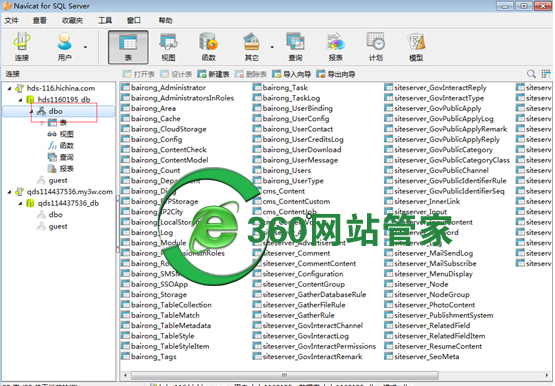The width and height of the screenshot is (555, 386).
Task: Open the Schedule (计划) toolbar icon
Action: click(x=376, y=47)
